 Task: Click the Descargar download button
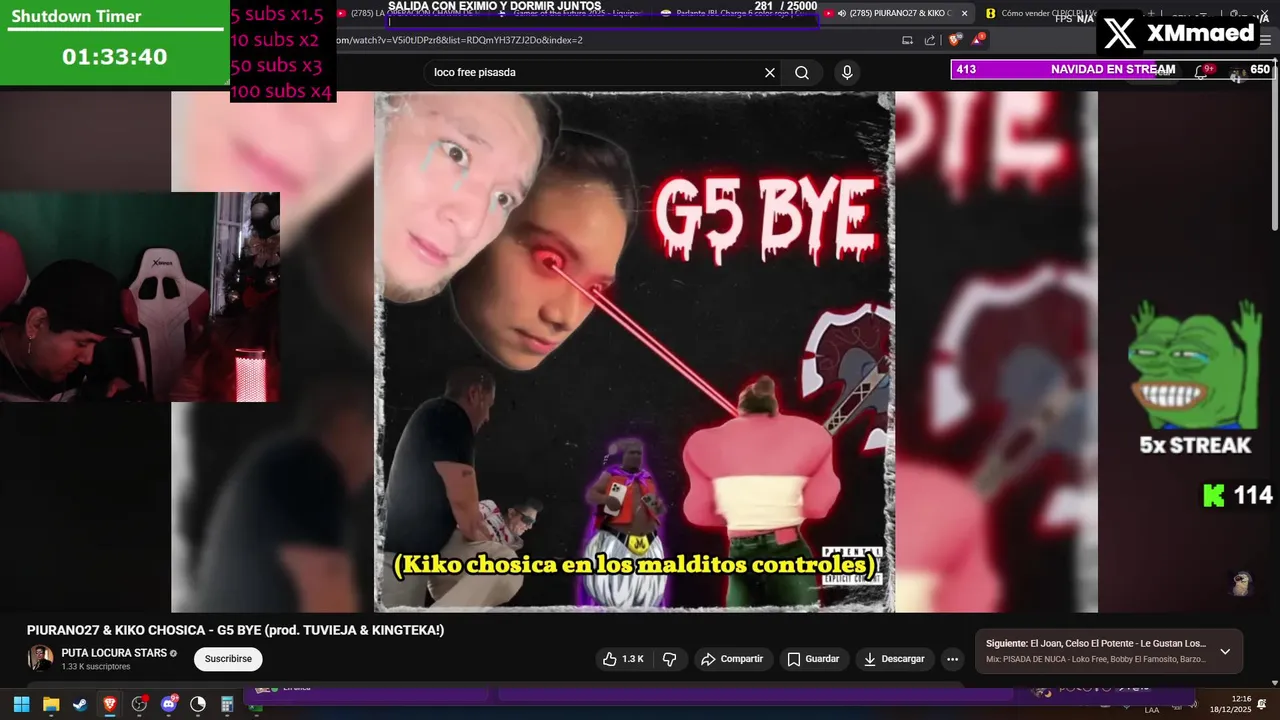tap(894, 659)
